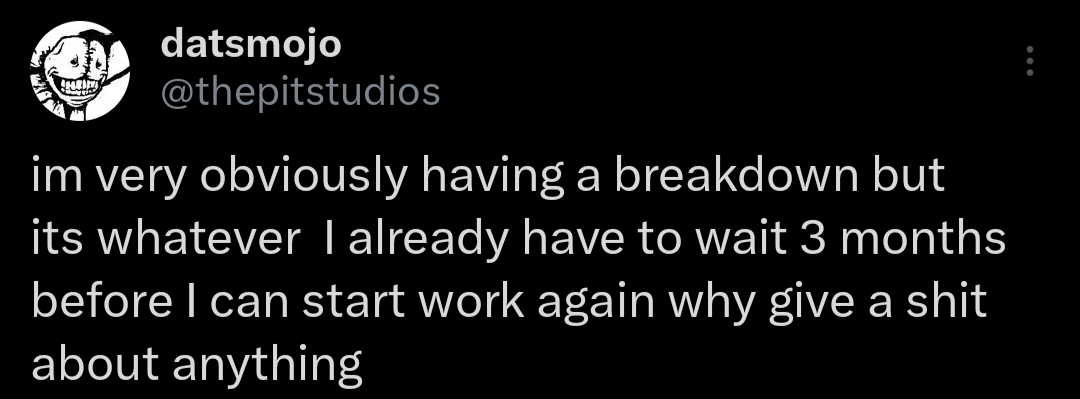The width and height of the screenshot is (1080, 399).
Task: Click the word 'anything' at tweet end
Action: [267, 365]
